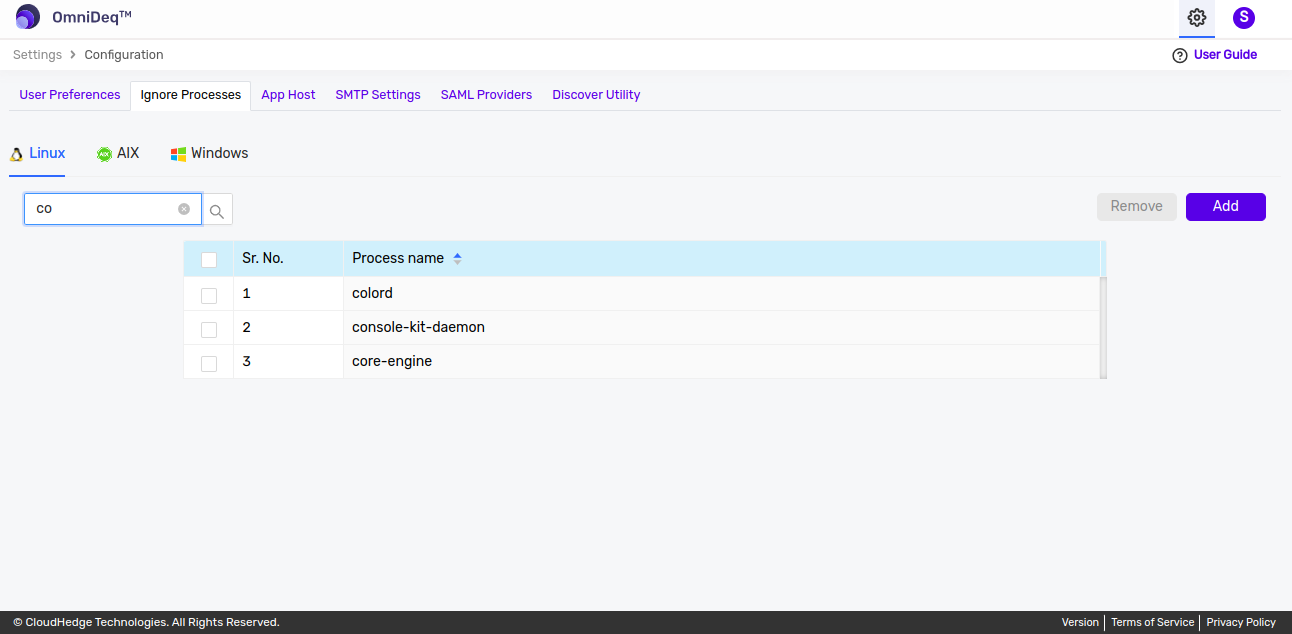
Task: Click the OmniDeq logo icon
Action: point(28,17)
